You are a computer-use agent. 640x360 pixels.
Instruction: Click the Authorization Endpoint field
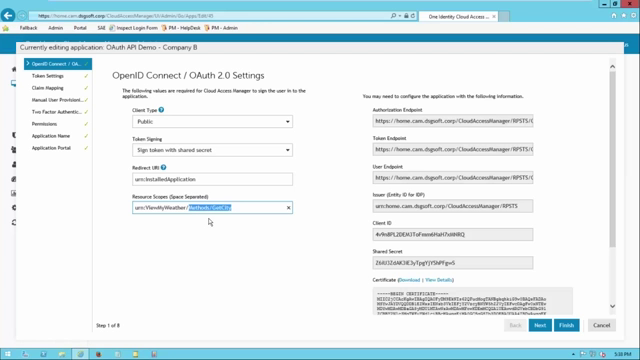pos(453,121)
